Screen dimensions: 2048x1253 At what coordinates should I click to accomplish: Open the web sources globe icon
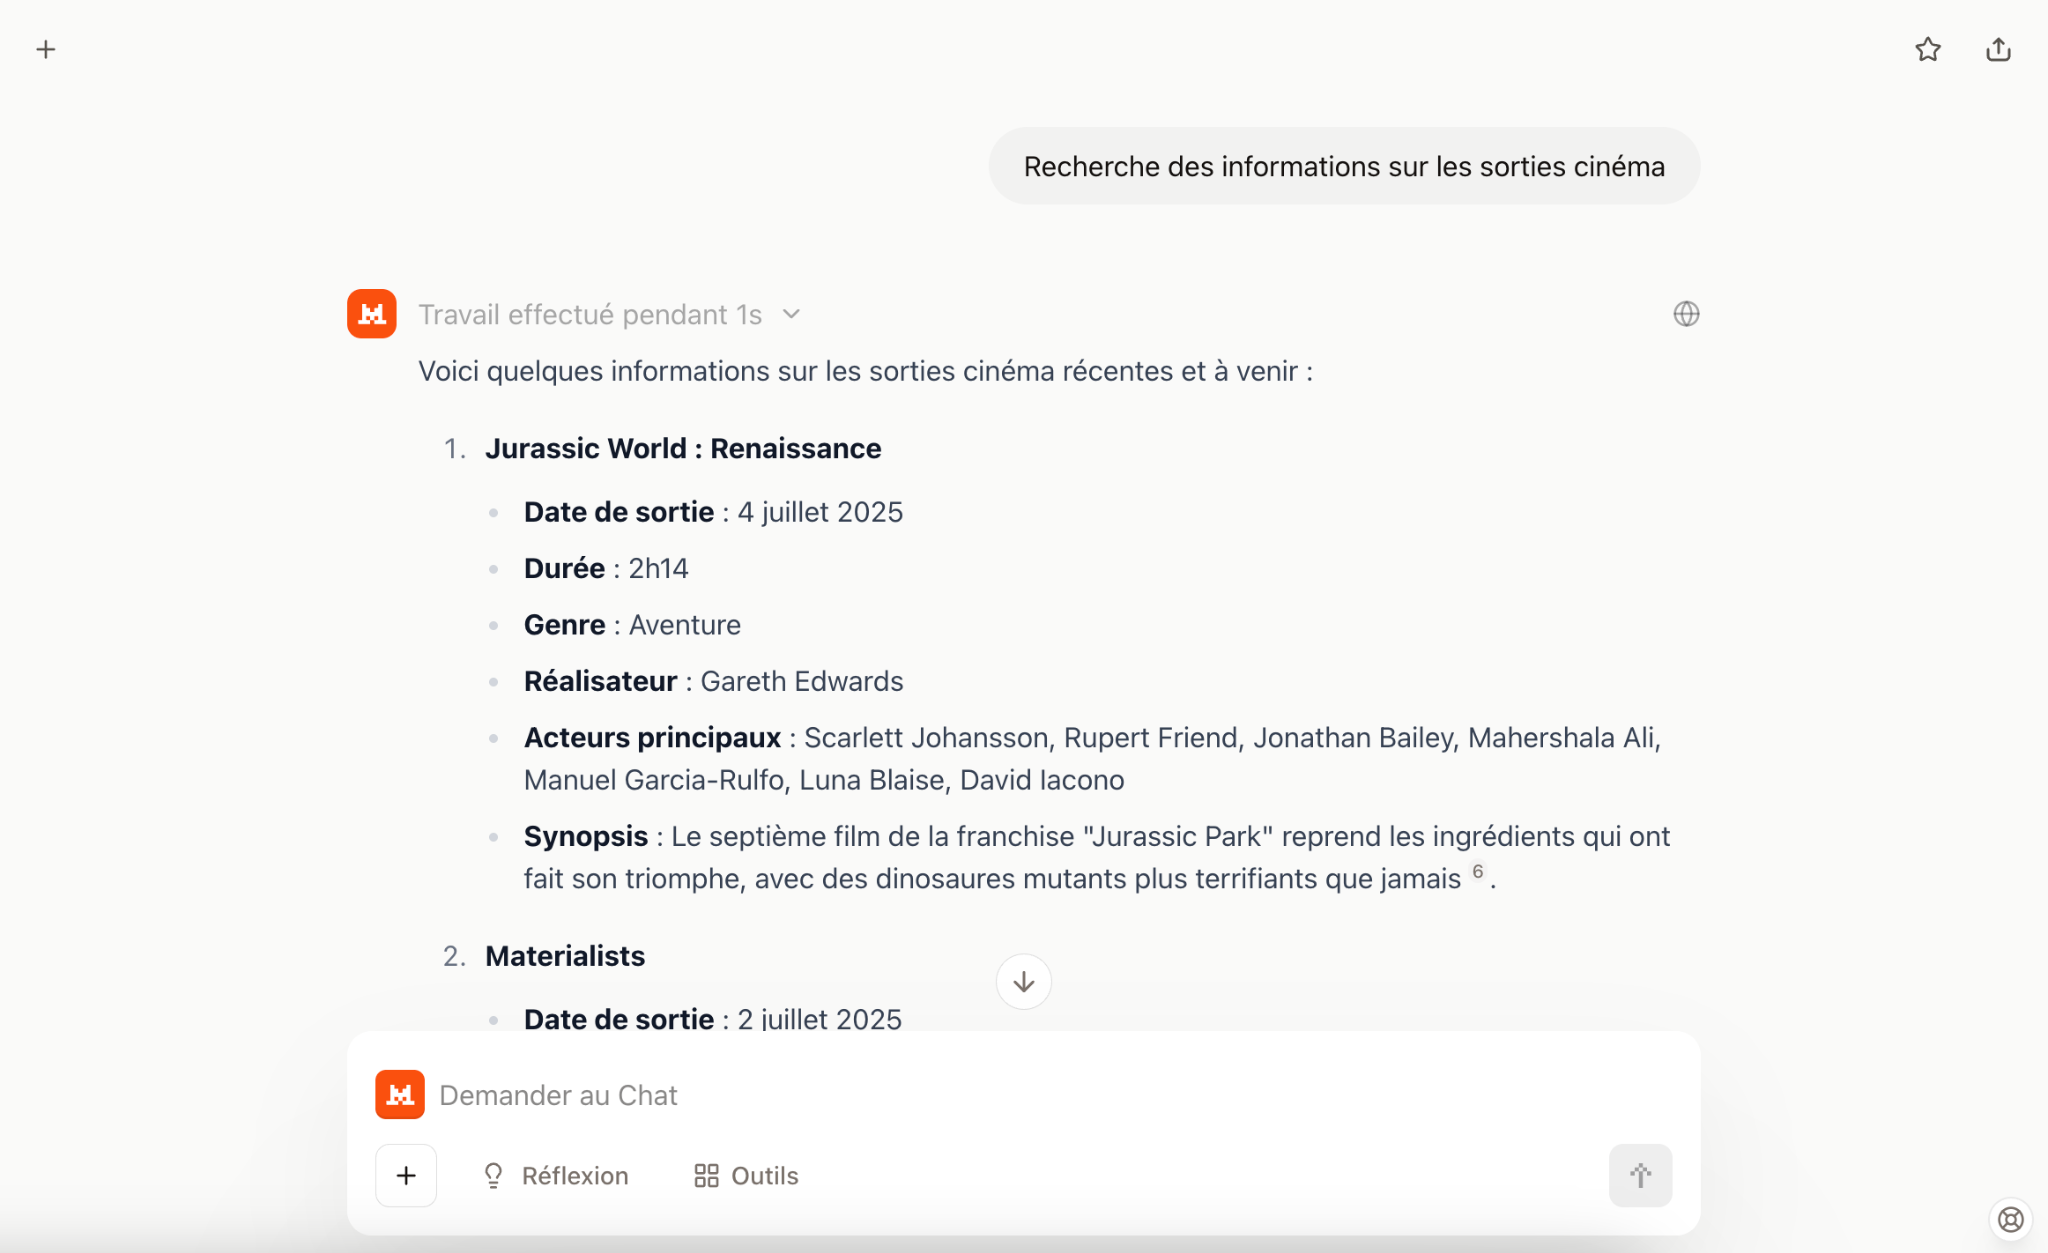coord(1686,314)
